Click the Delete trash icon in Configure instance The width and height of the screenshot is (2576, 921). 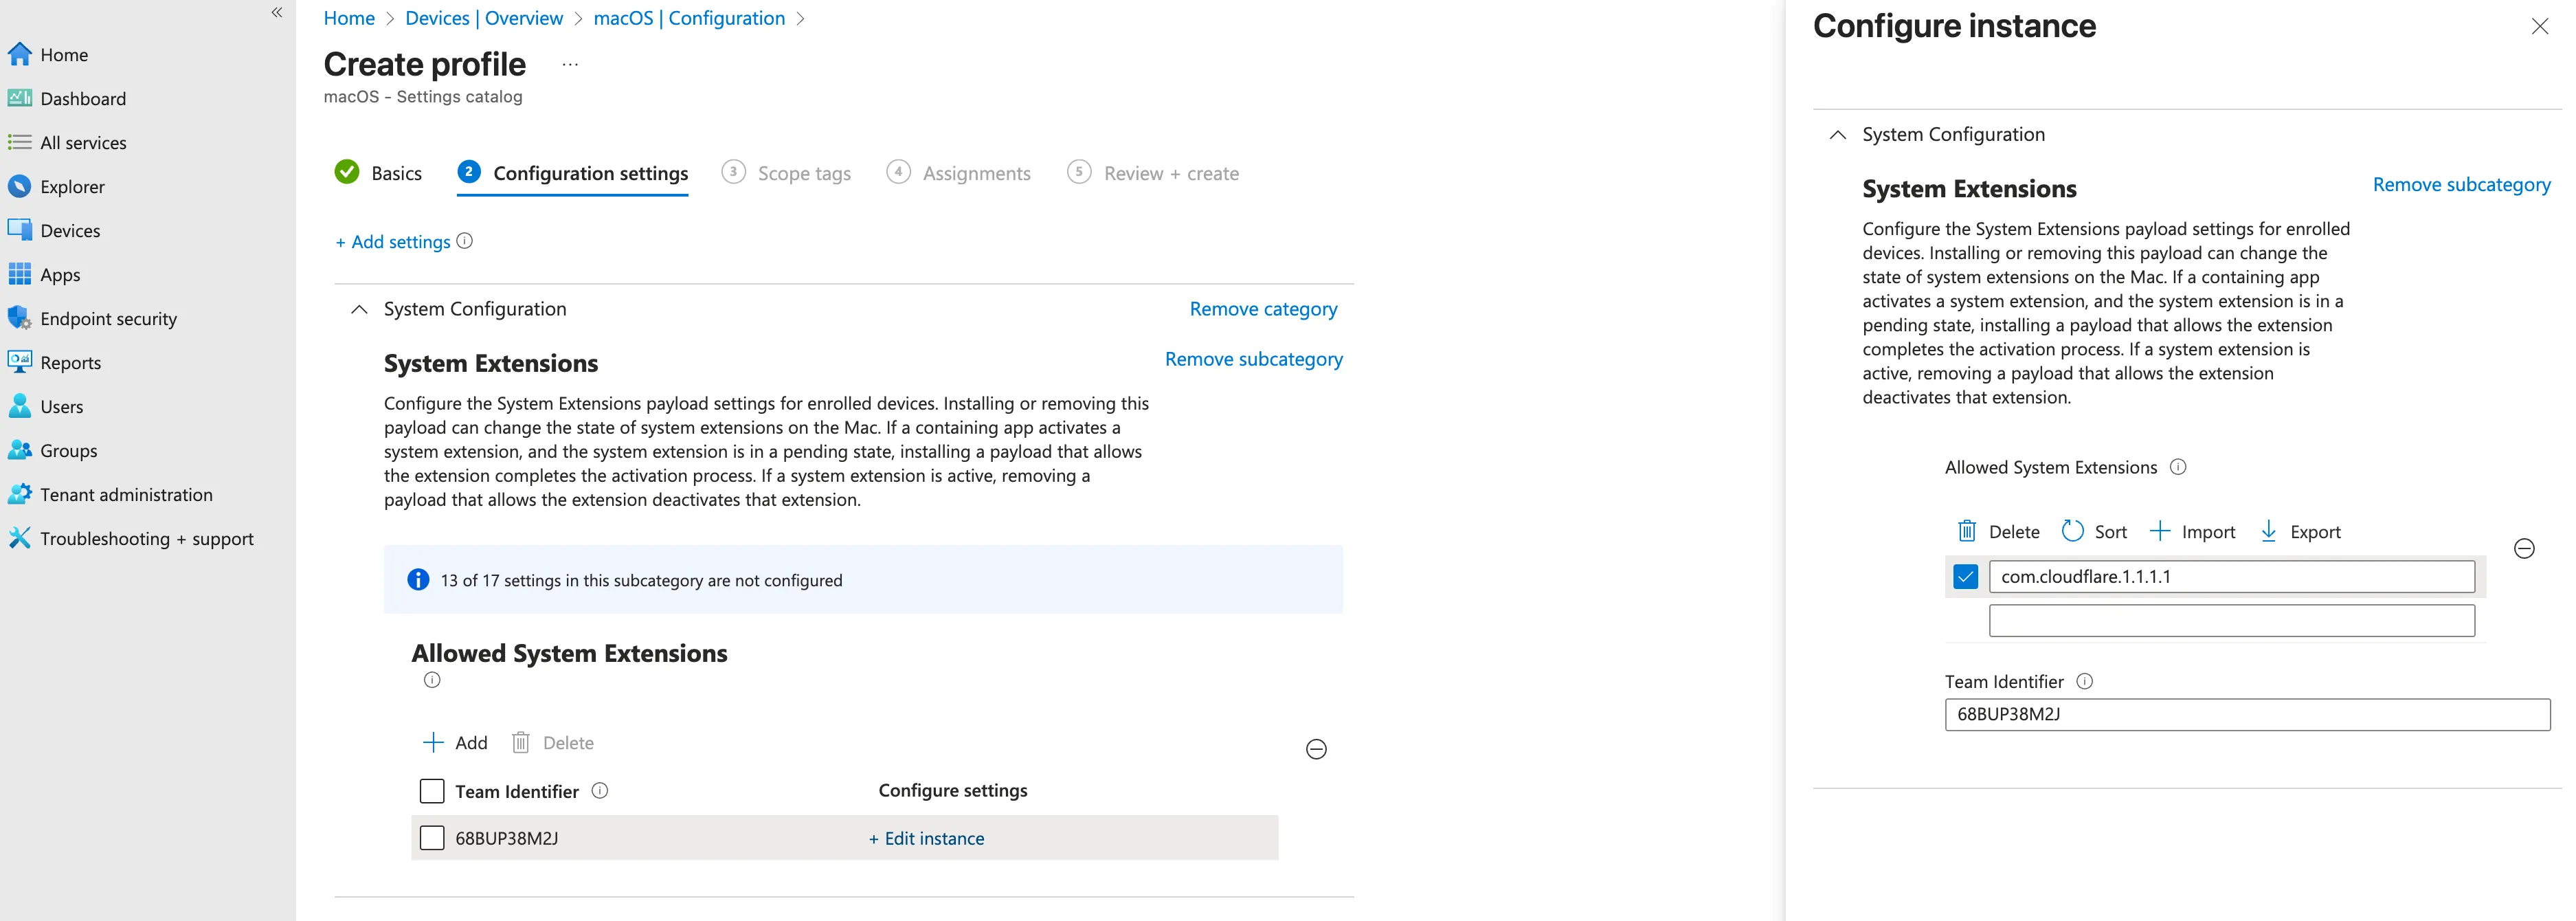[x=1966, y=531]
